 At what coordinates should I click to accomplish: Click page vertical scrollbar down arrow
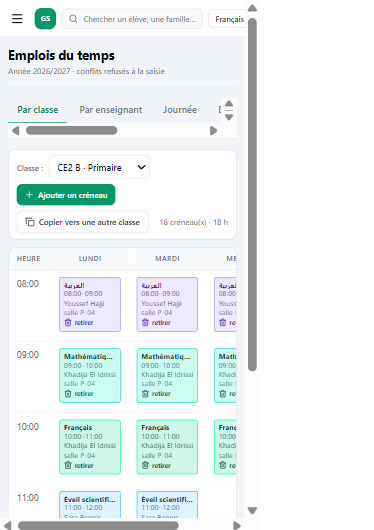tap(252, 510)
